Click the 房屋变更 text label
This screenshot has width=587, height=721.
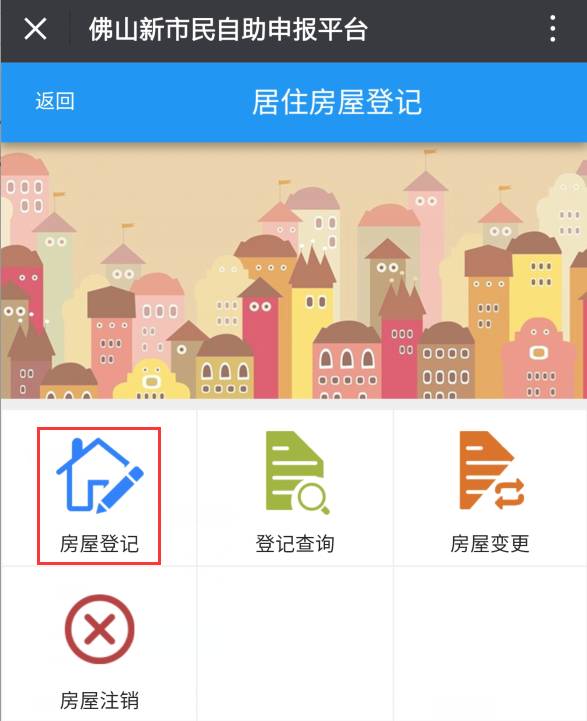[x=490, y=544]
